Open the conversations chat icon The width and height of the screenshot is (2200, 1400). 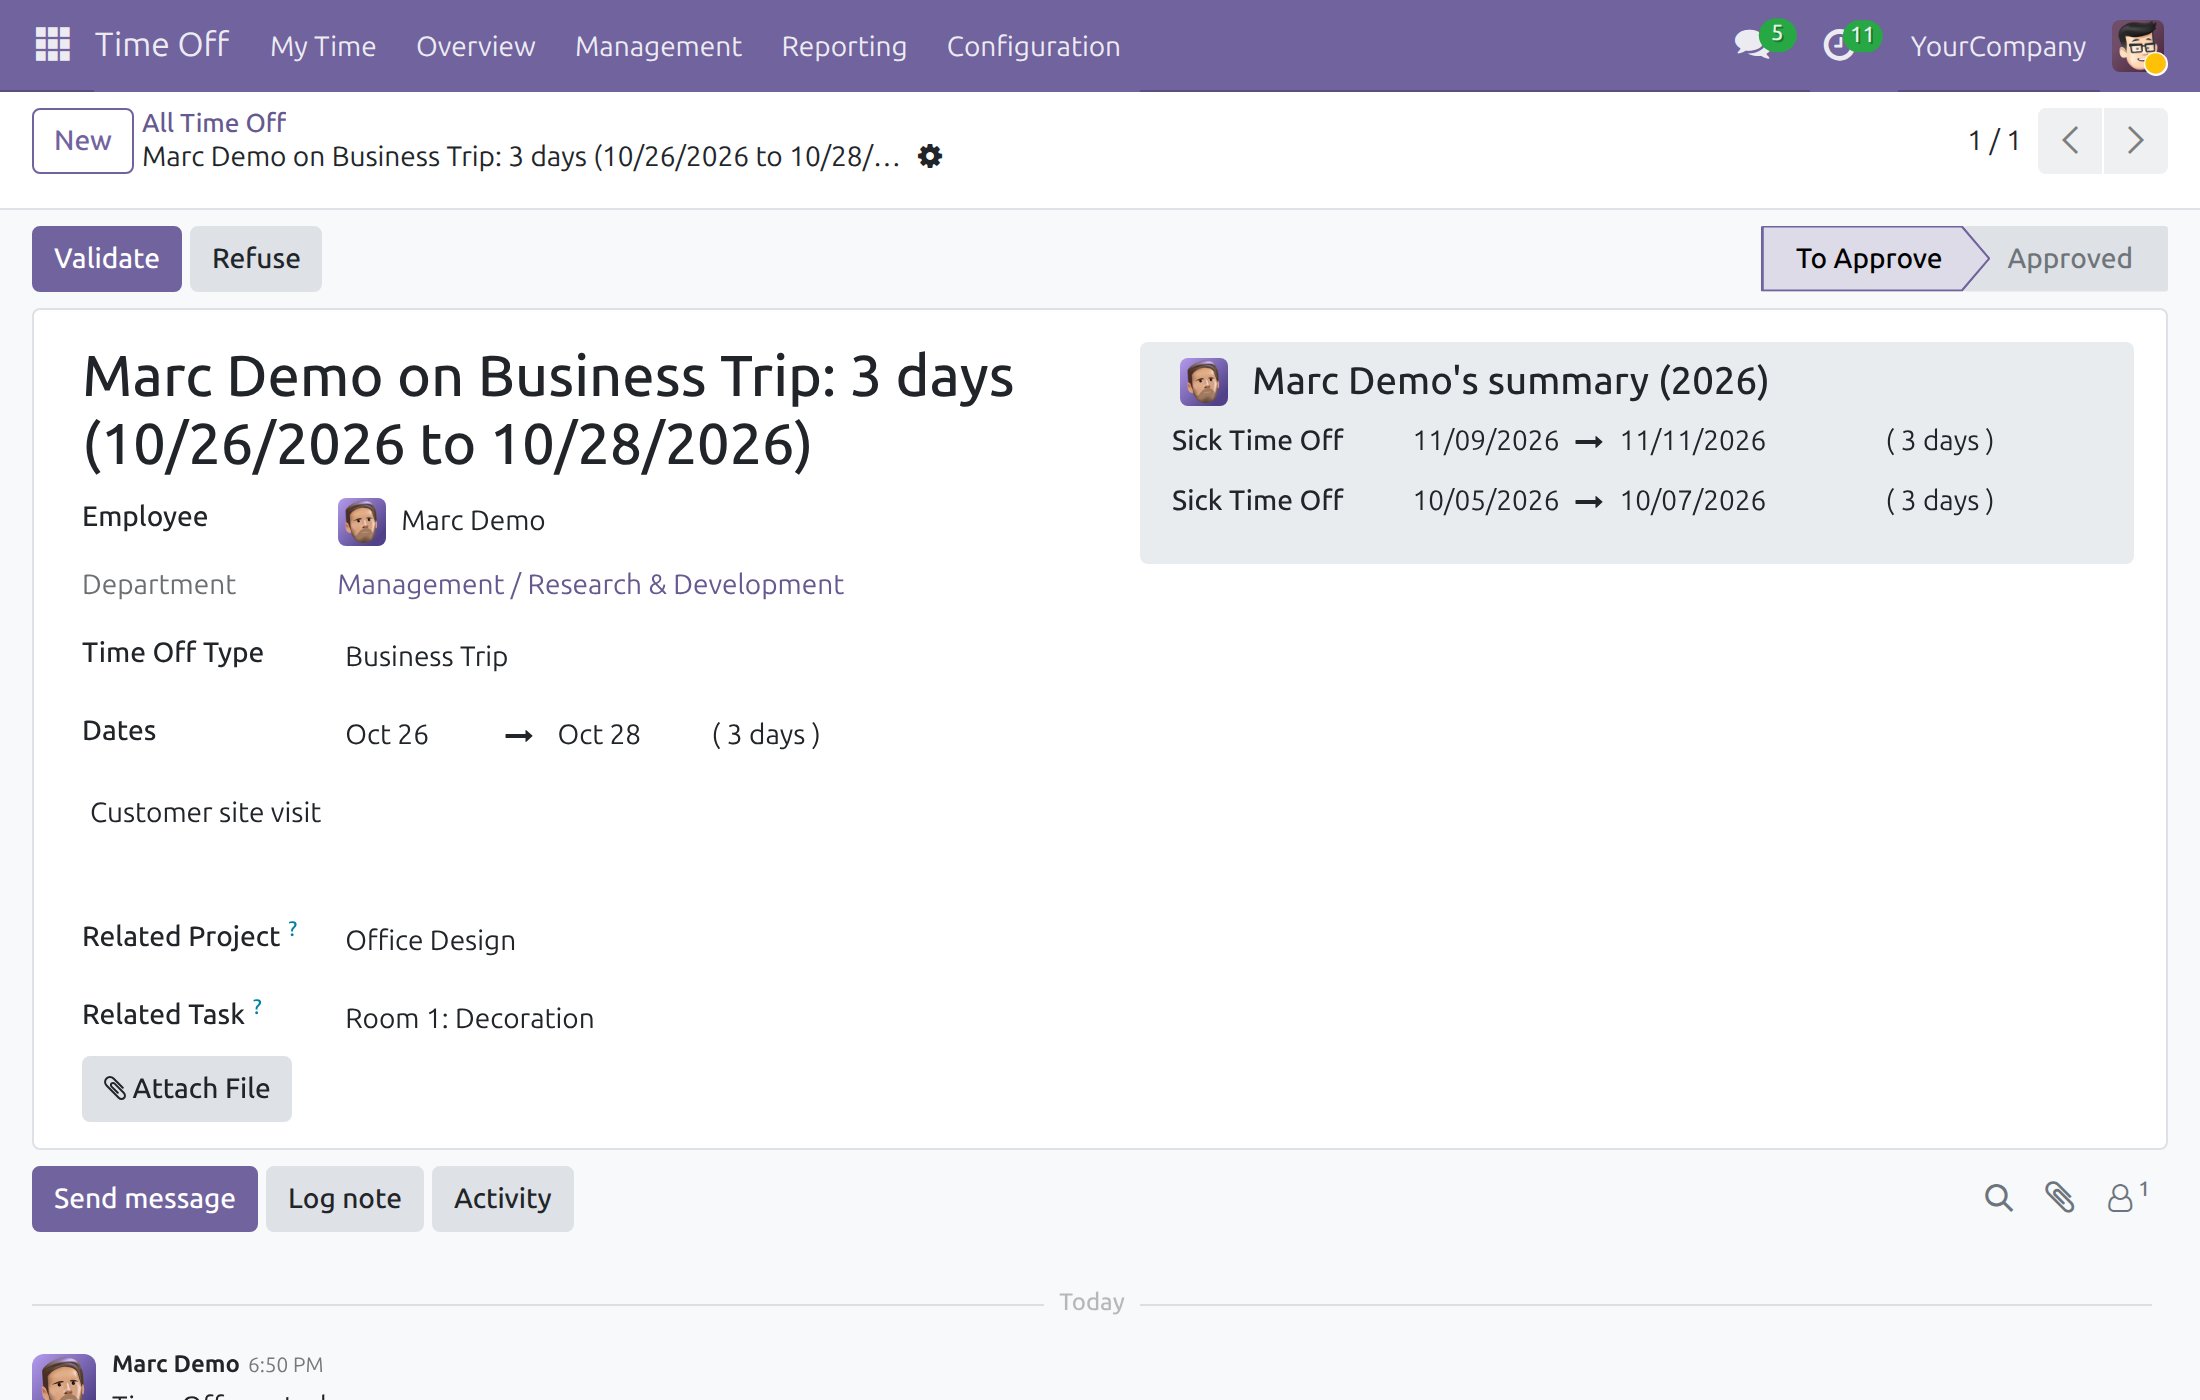click(1753, 45)
